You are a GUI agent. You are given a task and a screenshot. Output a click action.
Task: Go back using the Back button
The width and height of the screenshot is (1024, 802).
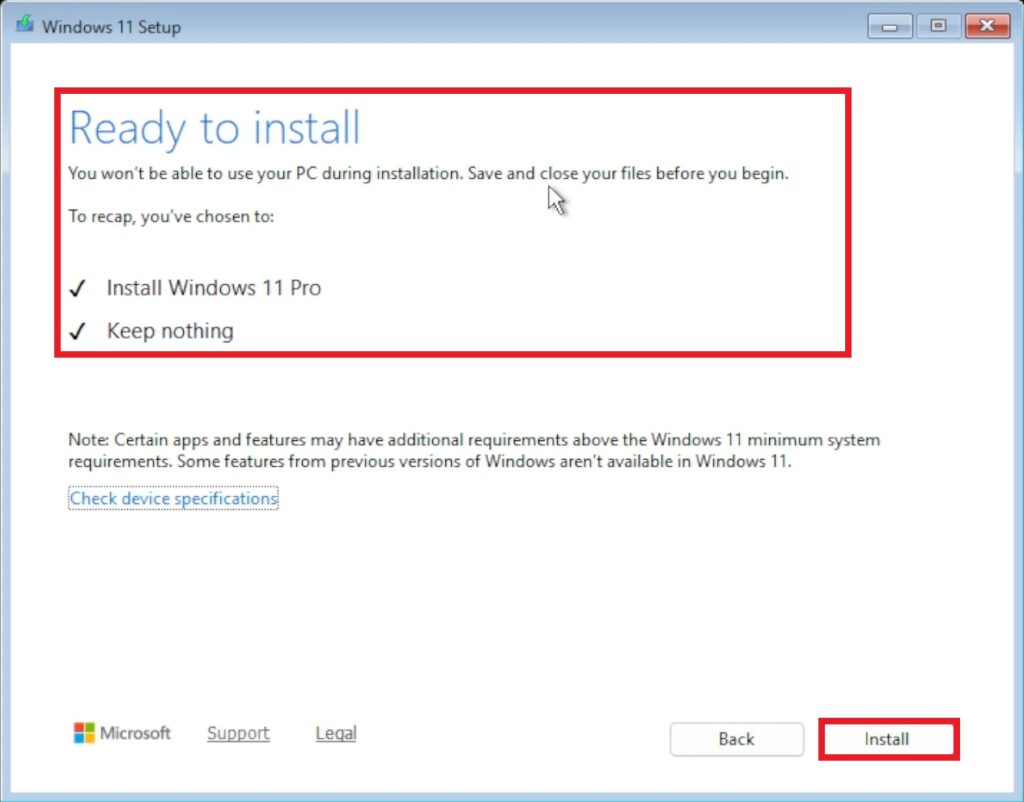[736, 739]
